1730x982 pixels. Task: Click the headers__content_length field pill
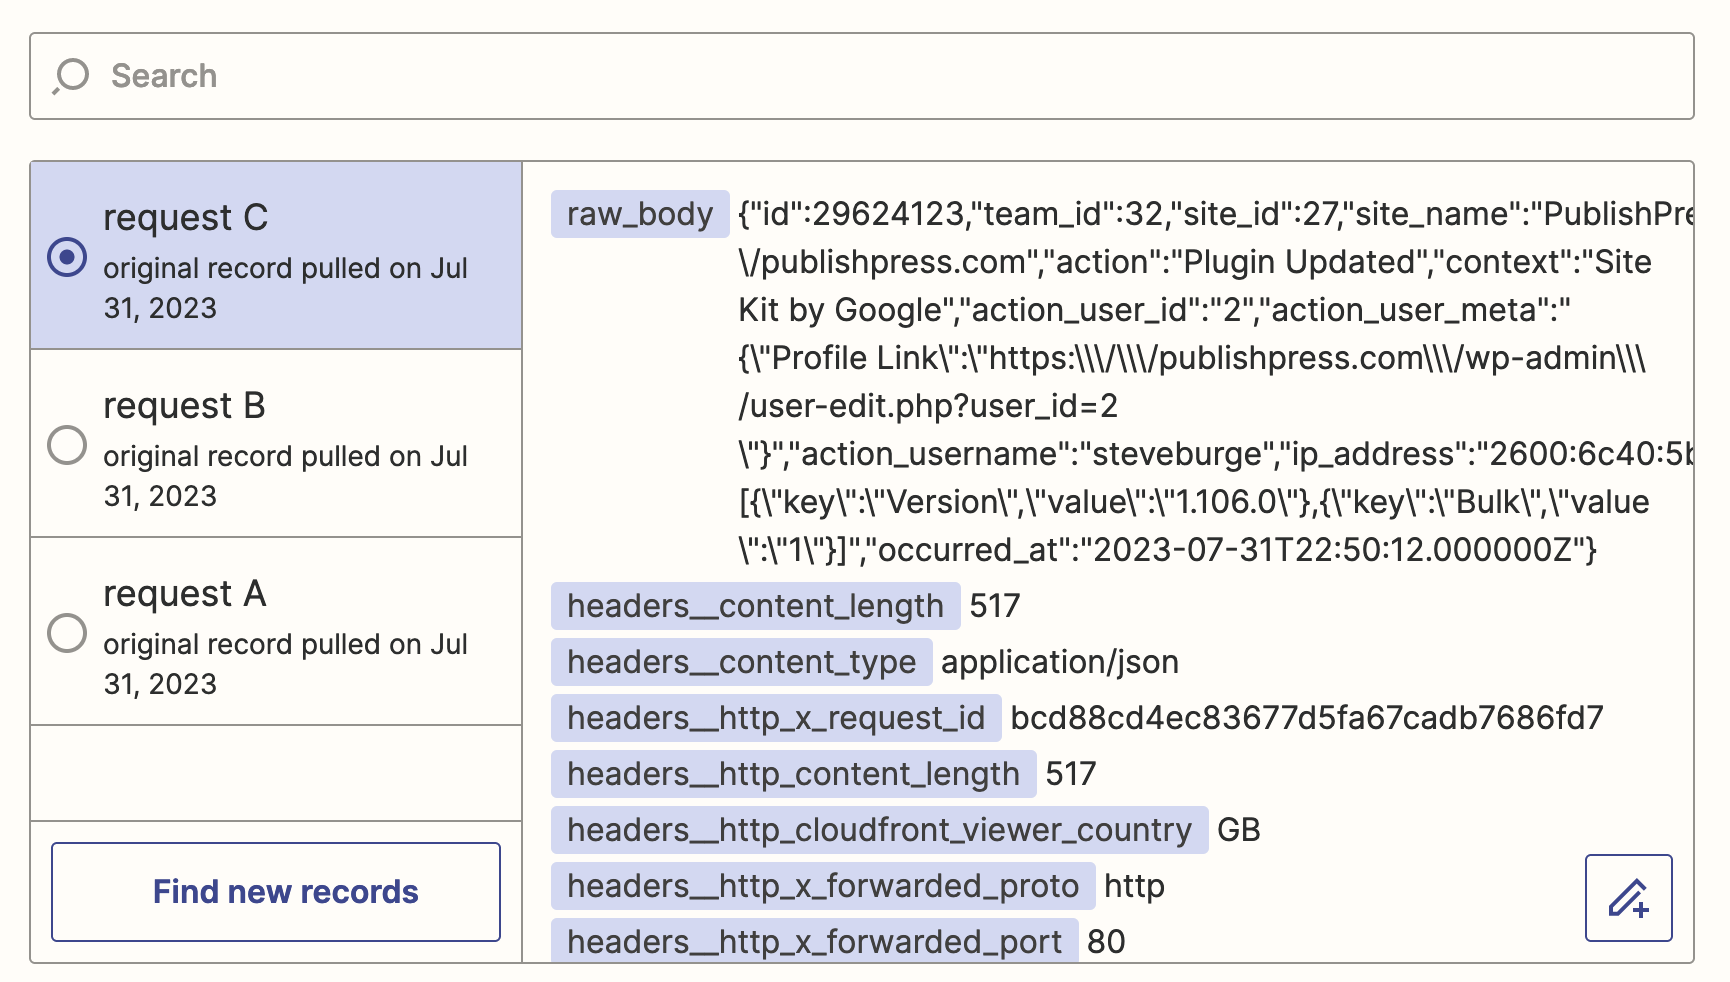tap(753, 606)
